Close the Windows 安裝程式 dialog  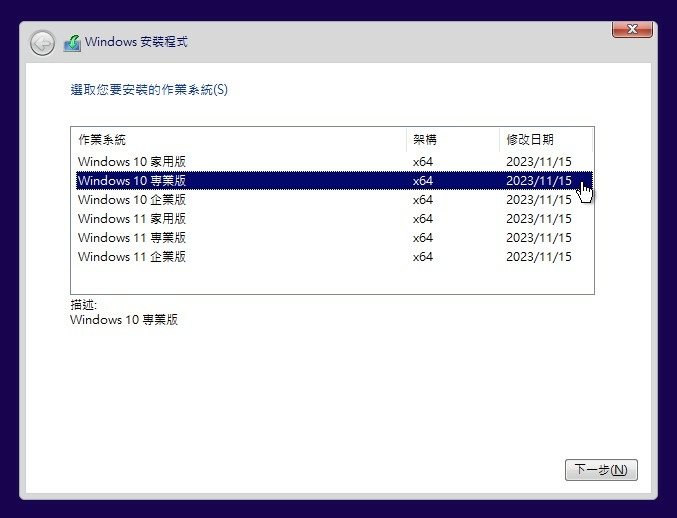point(632,29)
